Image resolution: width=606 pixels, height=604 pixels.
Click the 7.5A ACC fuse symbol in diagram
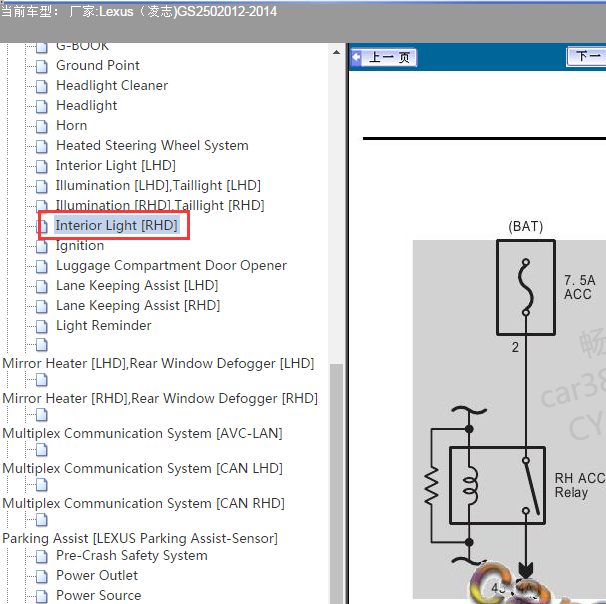pyautogui.click(x=526, y=288)
